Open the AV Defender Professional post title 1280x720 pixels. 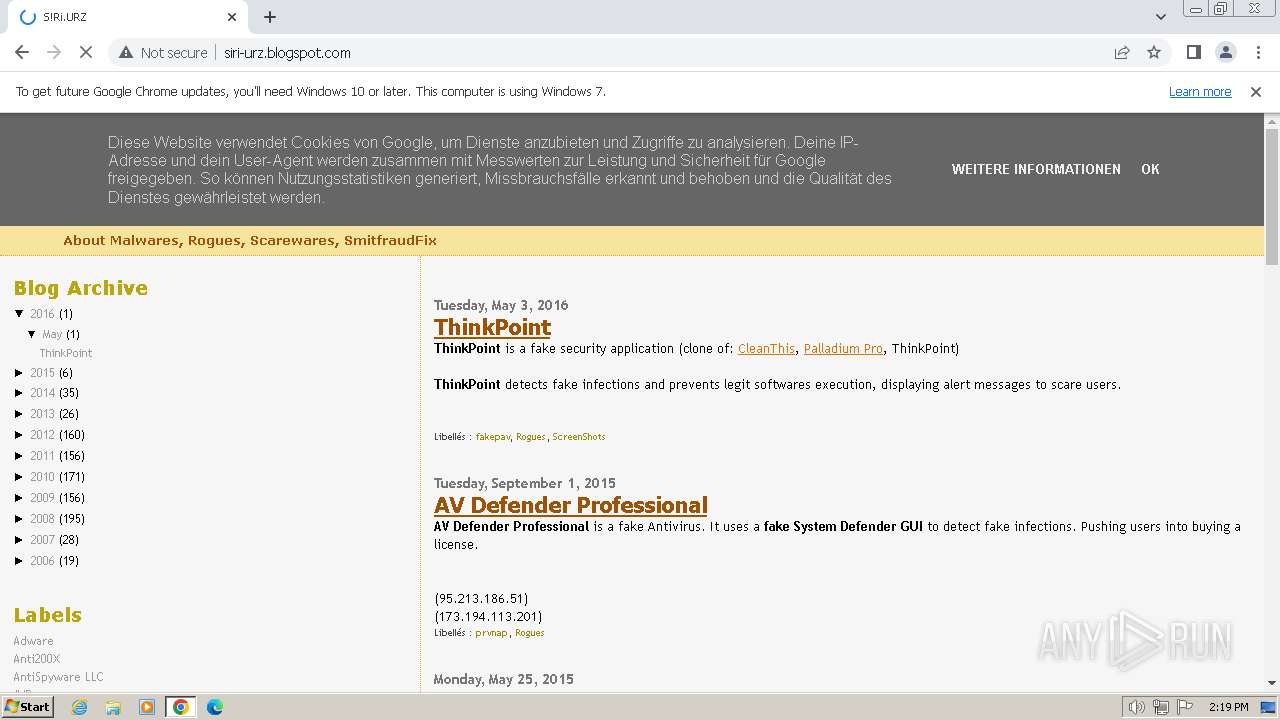click(x=571, y=505)
